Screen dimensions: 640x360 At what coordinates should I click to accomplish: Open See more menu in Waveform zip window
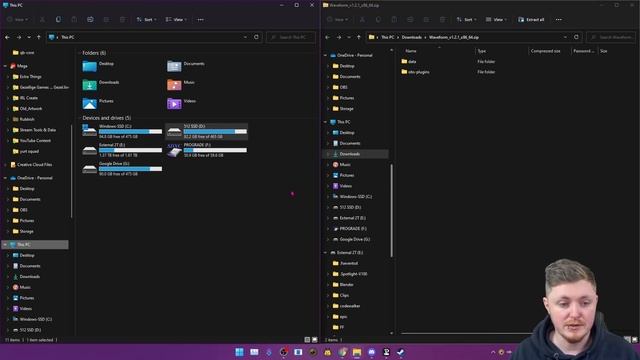[x=559, y=19]
